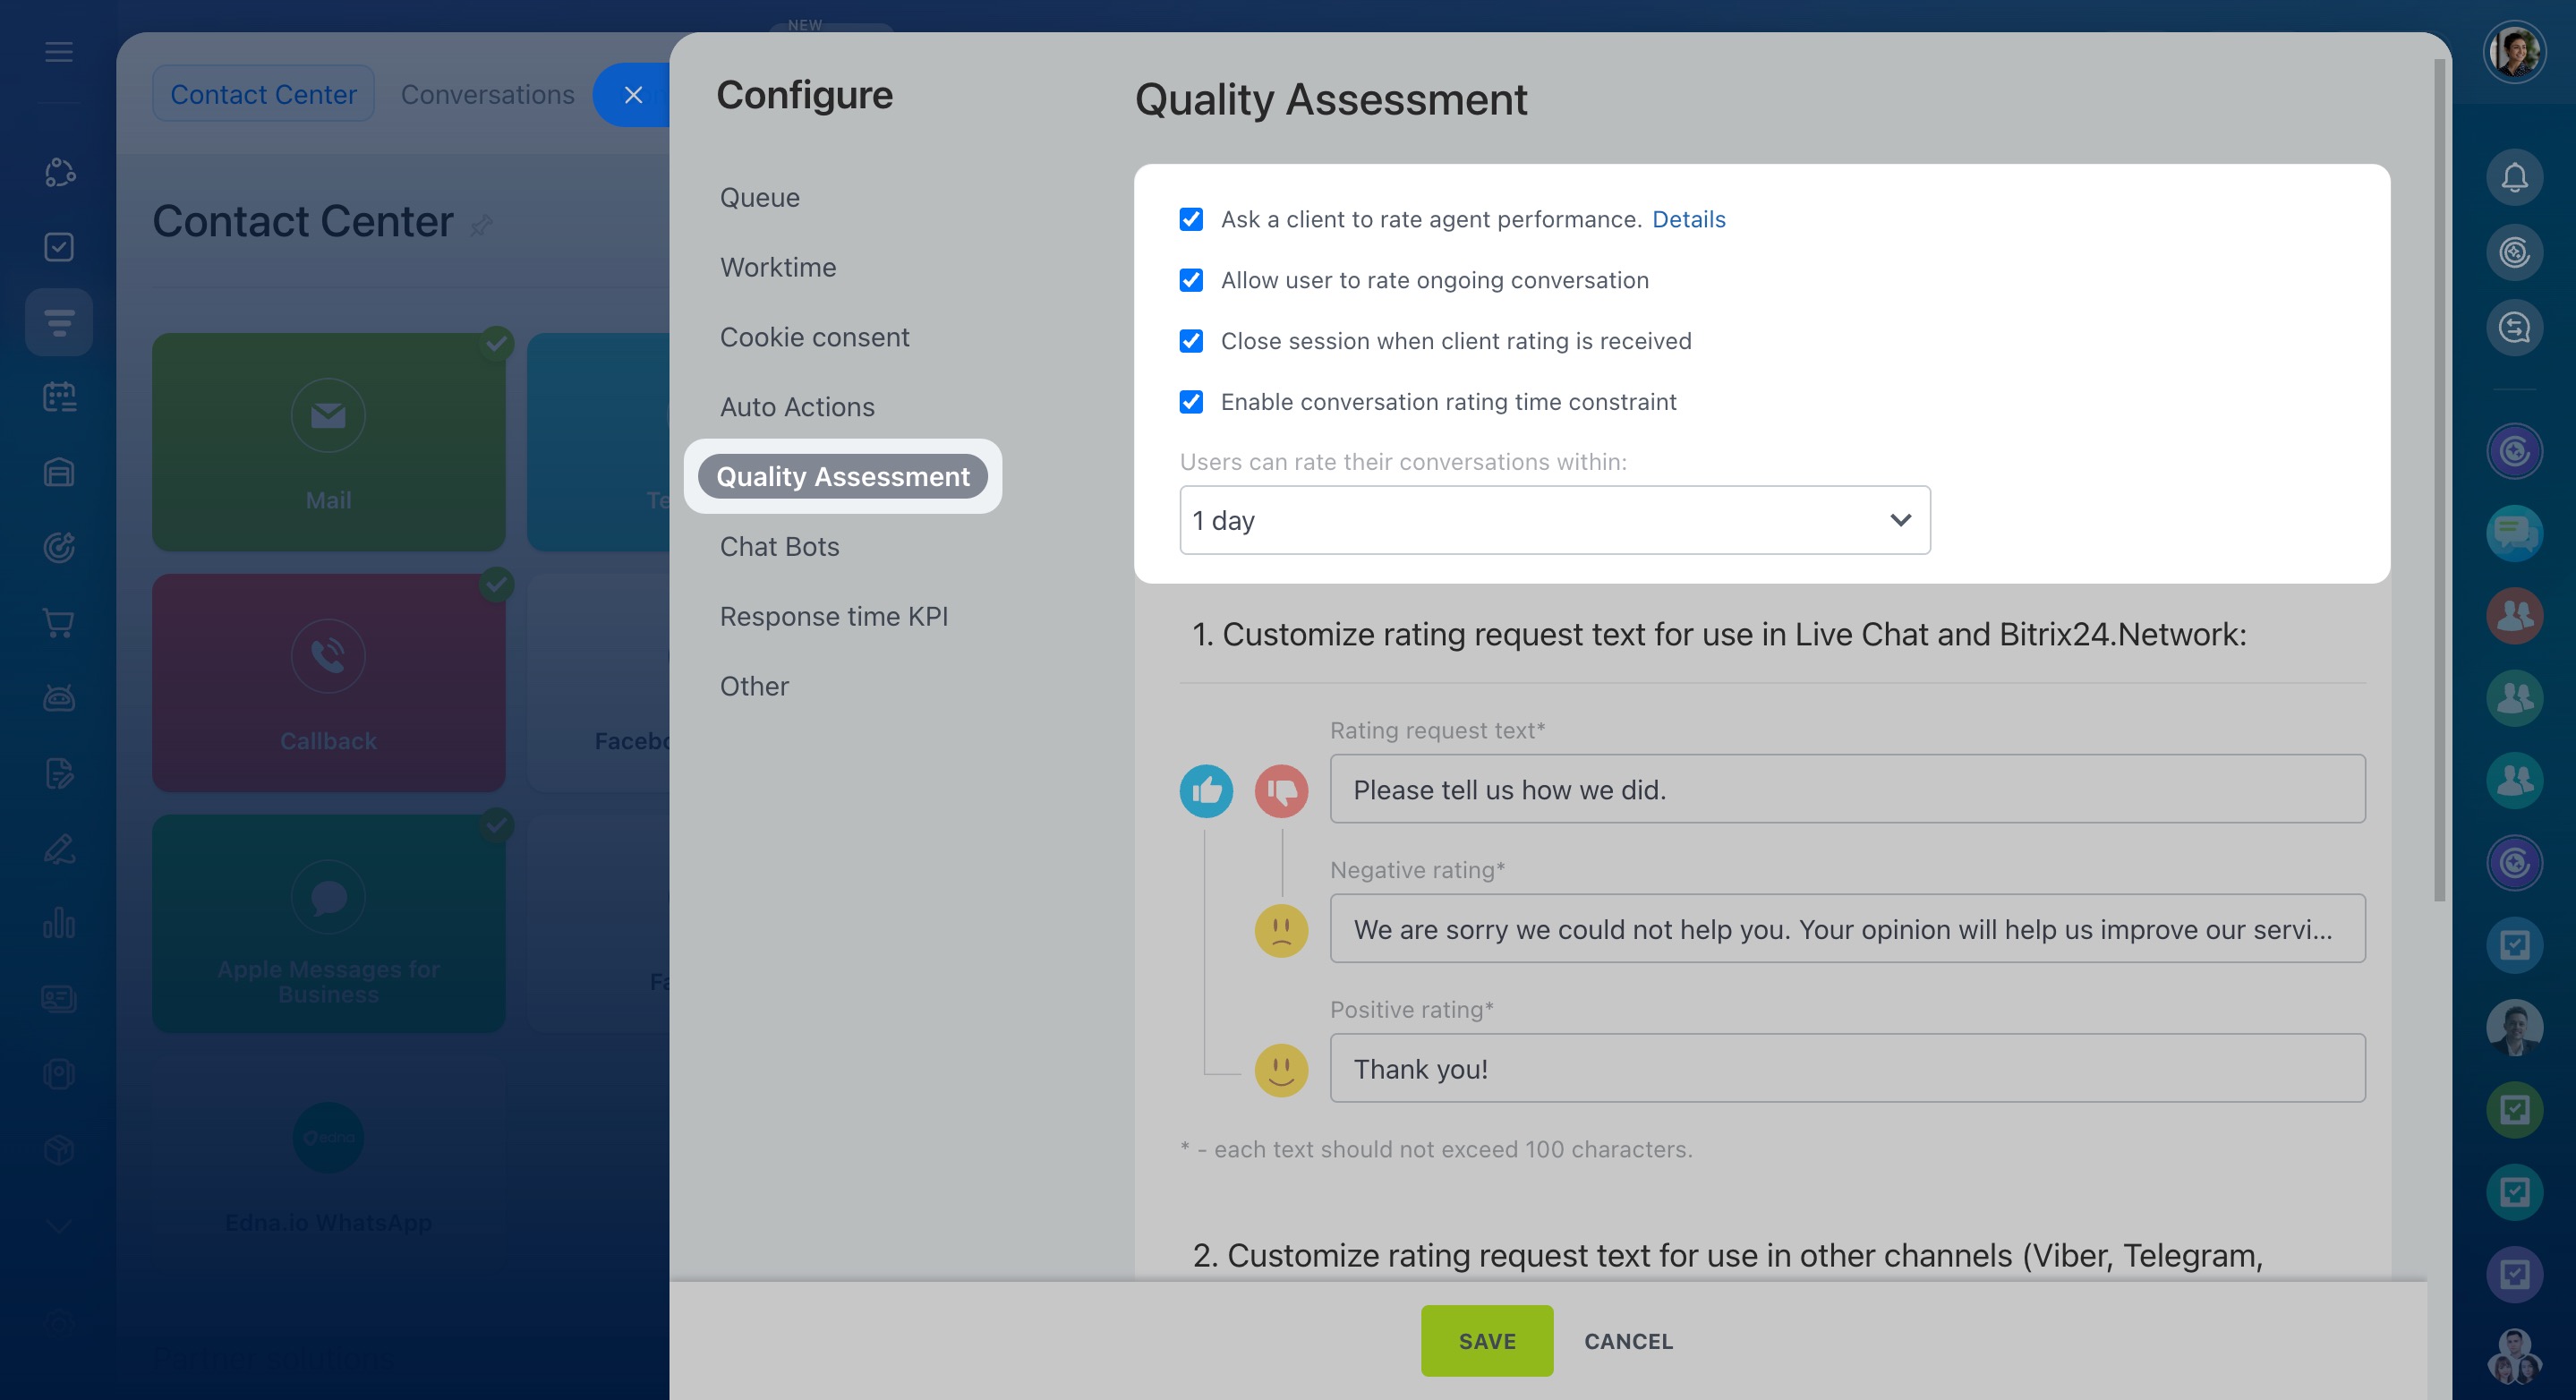Open the blue chat bubbles avatar in right panel
This screenshot has height=1400, width=2576.
click(2514, 534)
